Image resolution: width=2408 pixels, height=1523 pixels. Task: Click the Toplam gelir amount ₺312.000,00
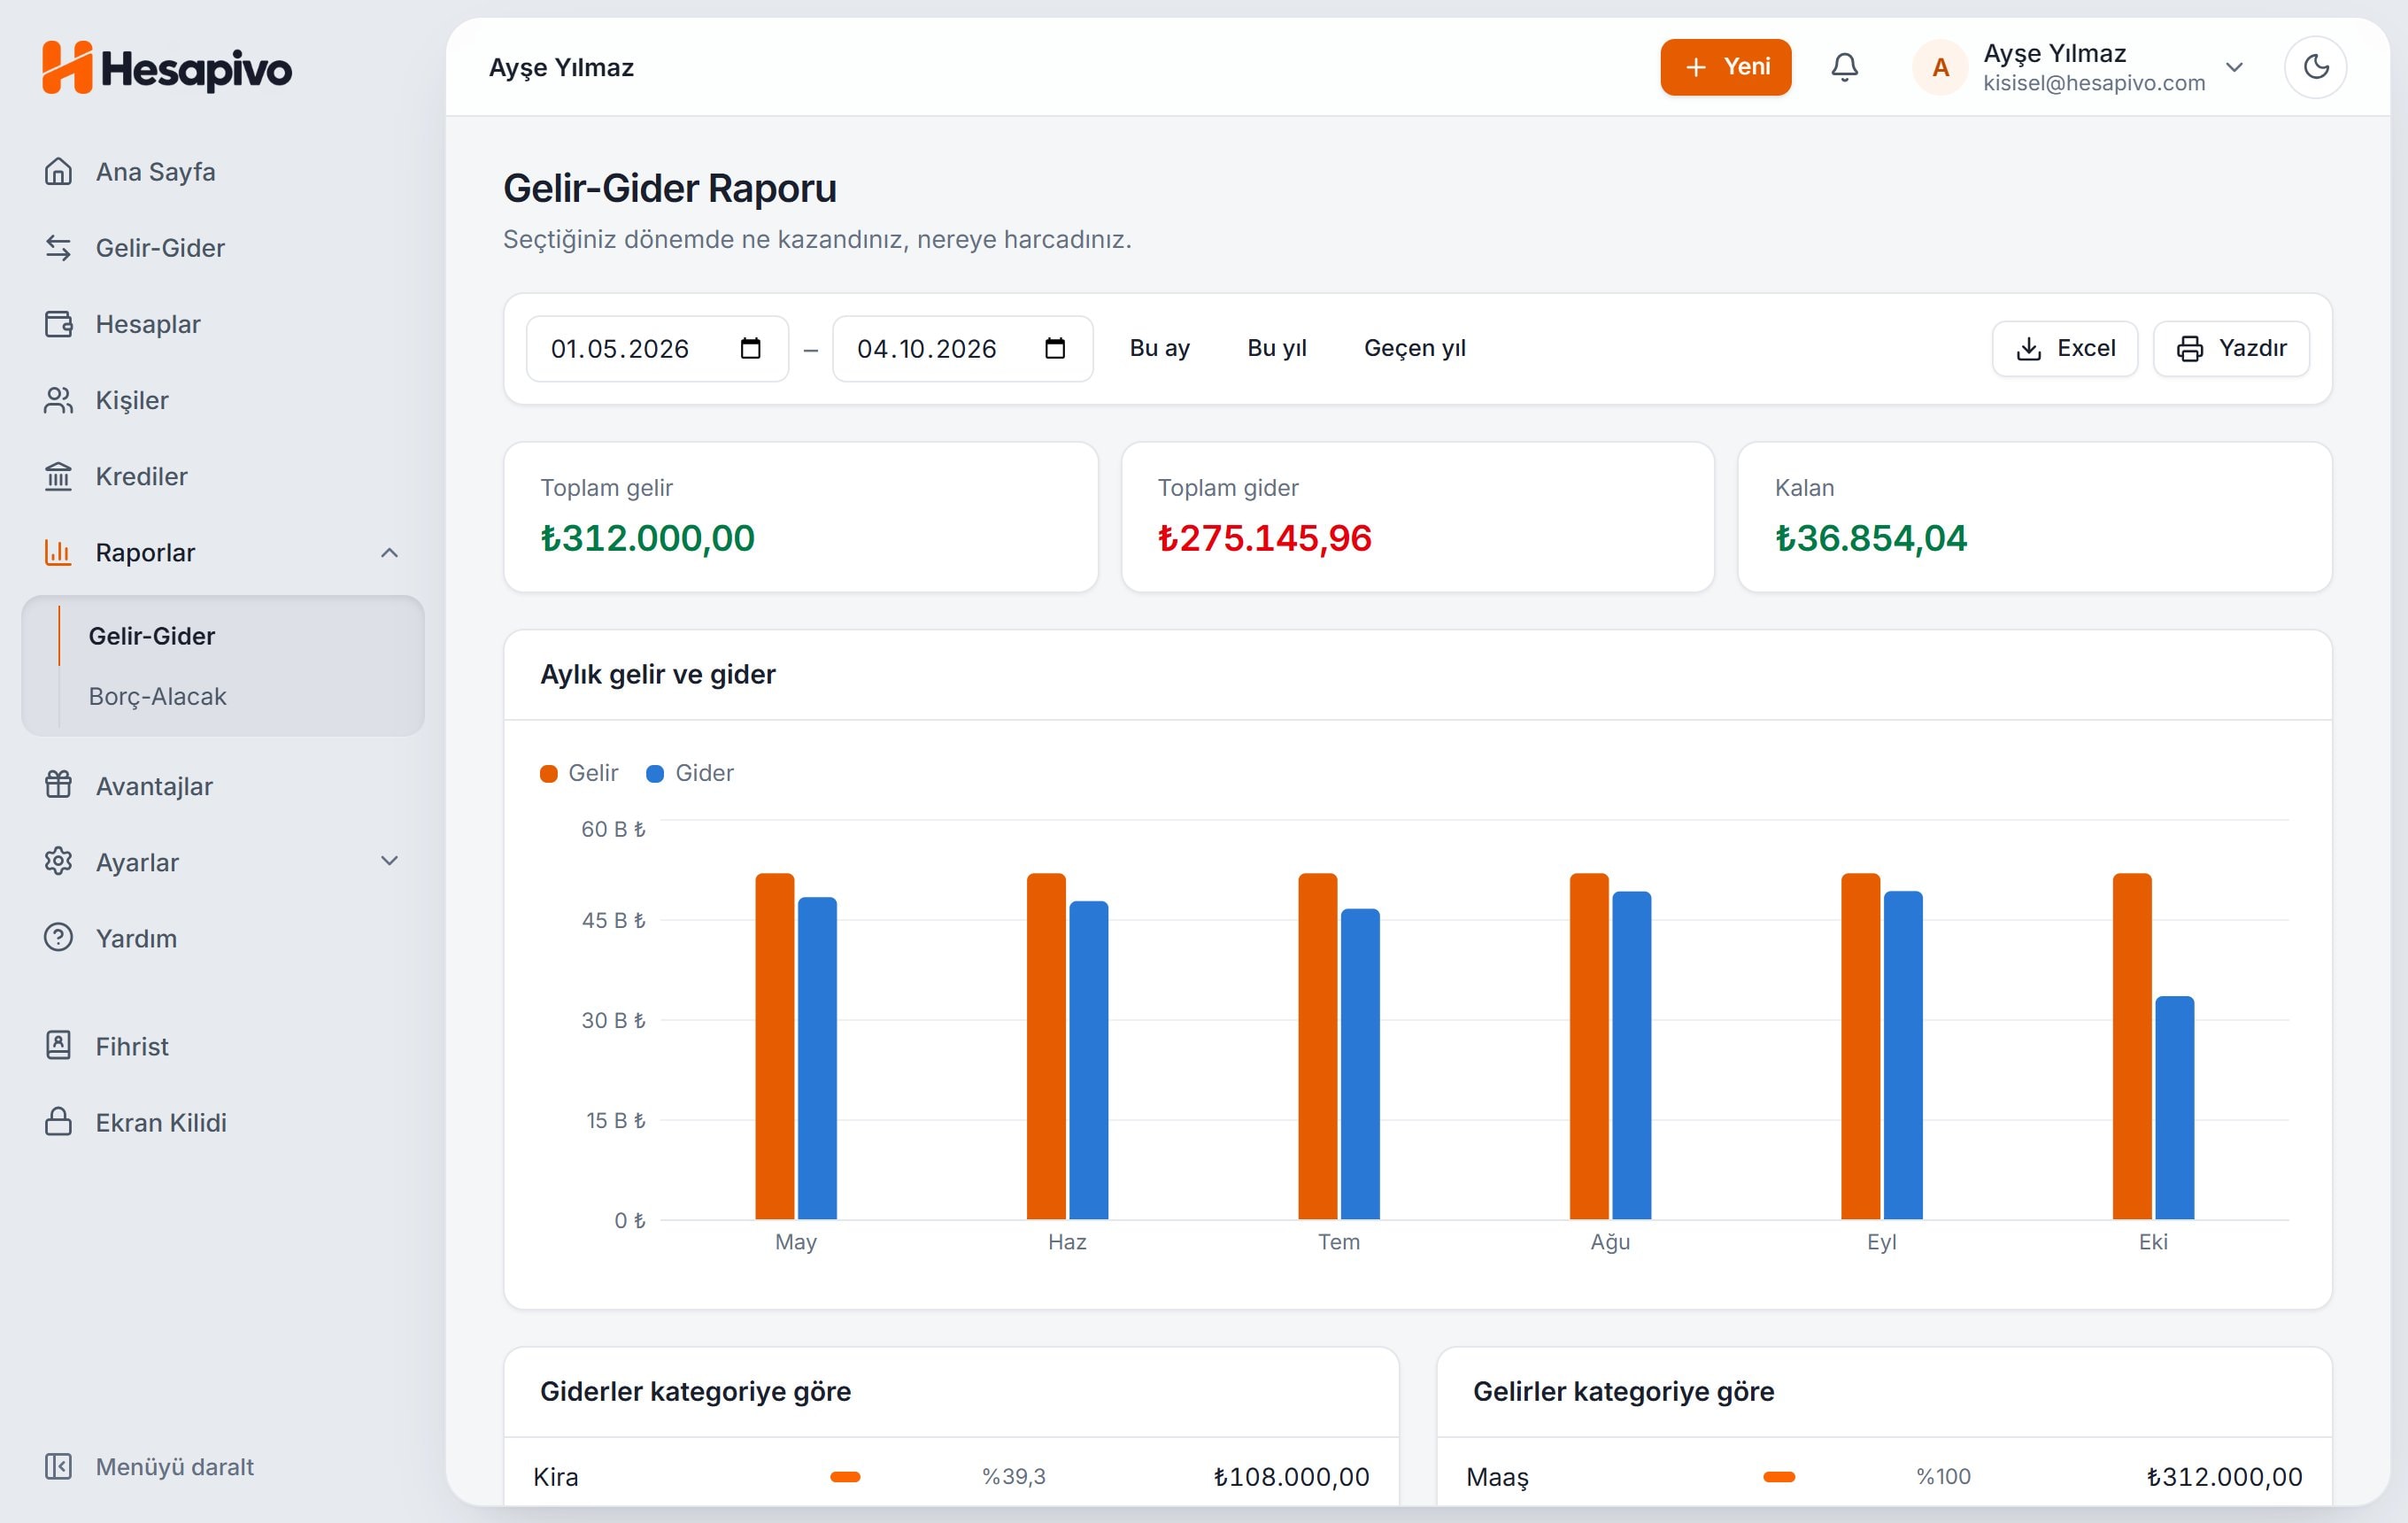coord(647,538)
